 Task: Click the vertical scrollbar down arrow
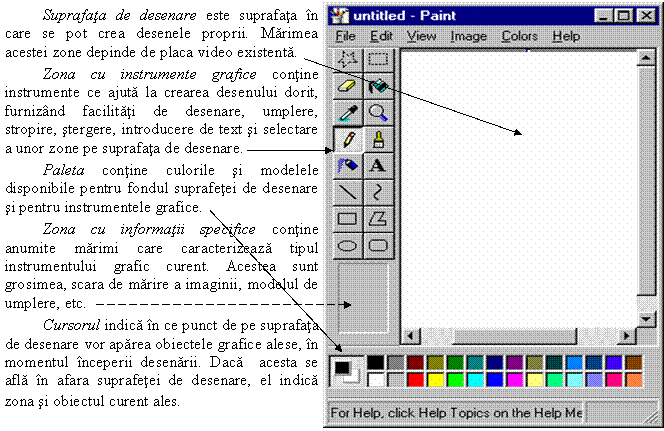click(646, 319)
